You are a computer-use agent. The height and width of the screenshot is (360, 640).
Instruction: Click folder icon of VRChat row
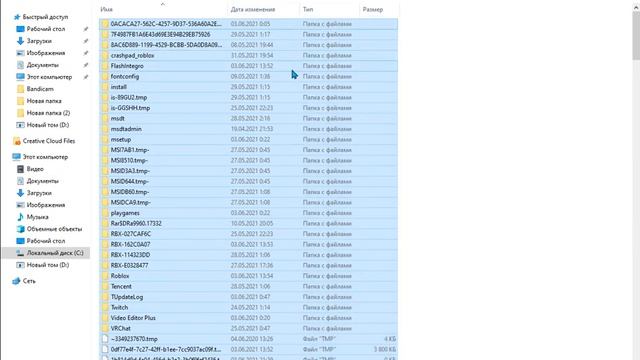point(105,328)
